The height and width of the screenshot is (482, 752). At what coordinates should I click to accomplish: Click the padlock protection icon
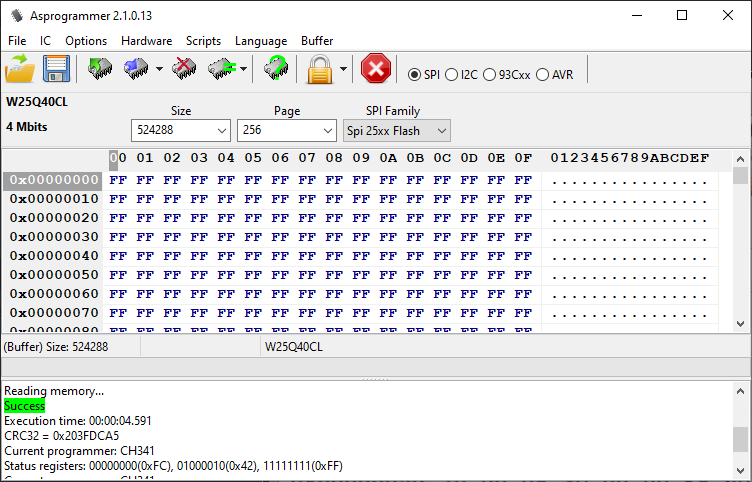(x=320, y=70)
